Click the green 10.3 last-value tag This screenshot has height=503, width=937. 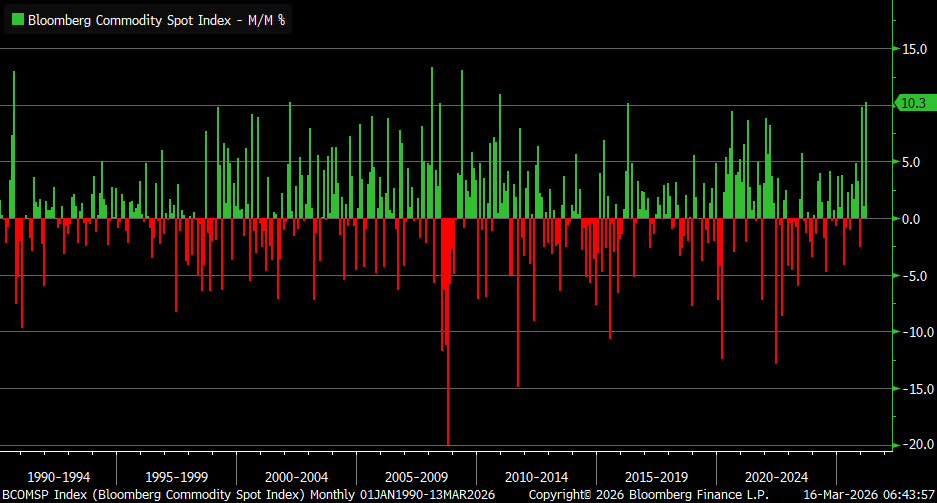915,103
